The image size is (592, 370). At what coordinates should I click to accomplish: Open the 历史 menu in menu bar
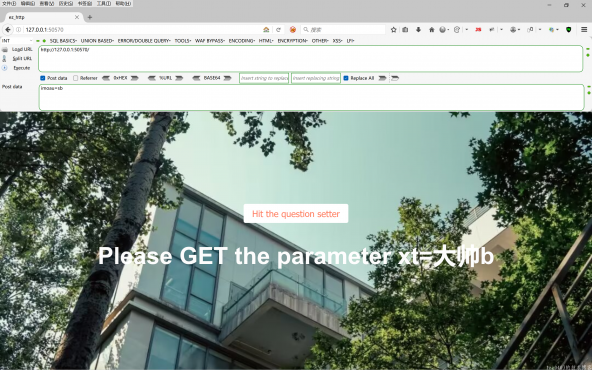click(x=66, y=3)
